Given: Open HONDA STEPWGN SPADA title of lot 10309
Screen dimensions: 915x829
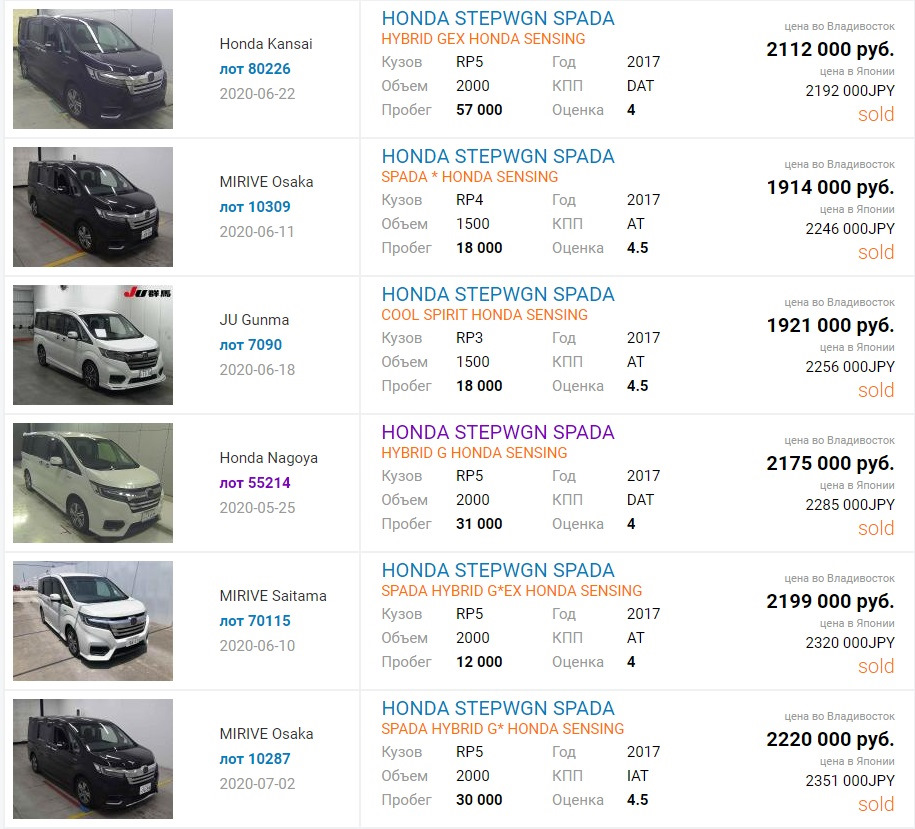Looking at the screenshot, I should [498, 156].
